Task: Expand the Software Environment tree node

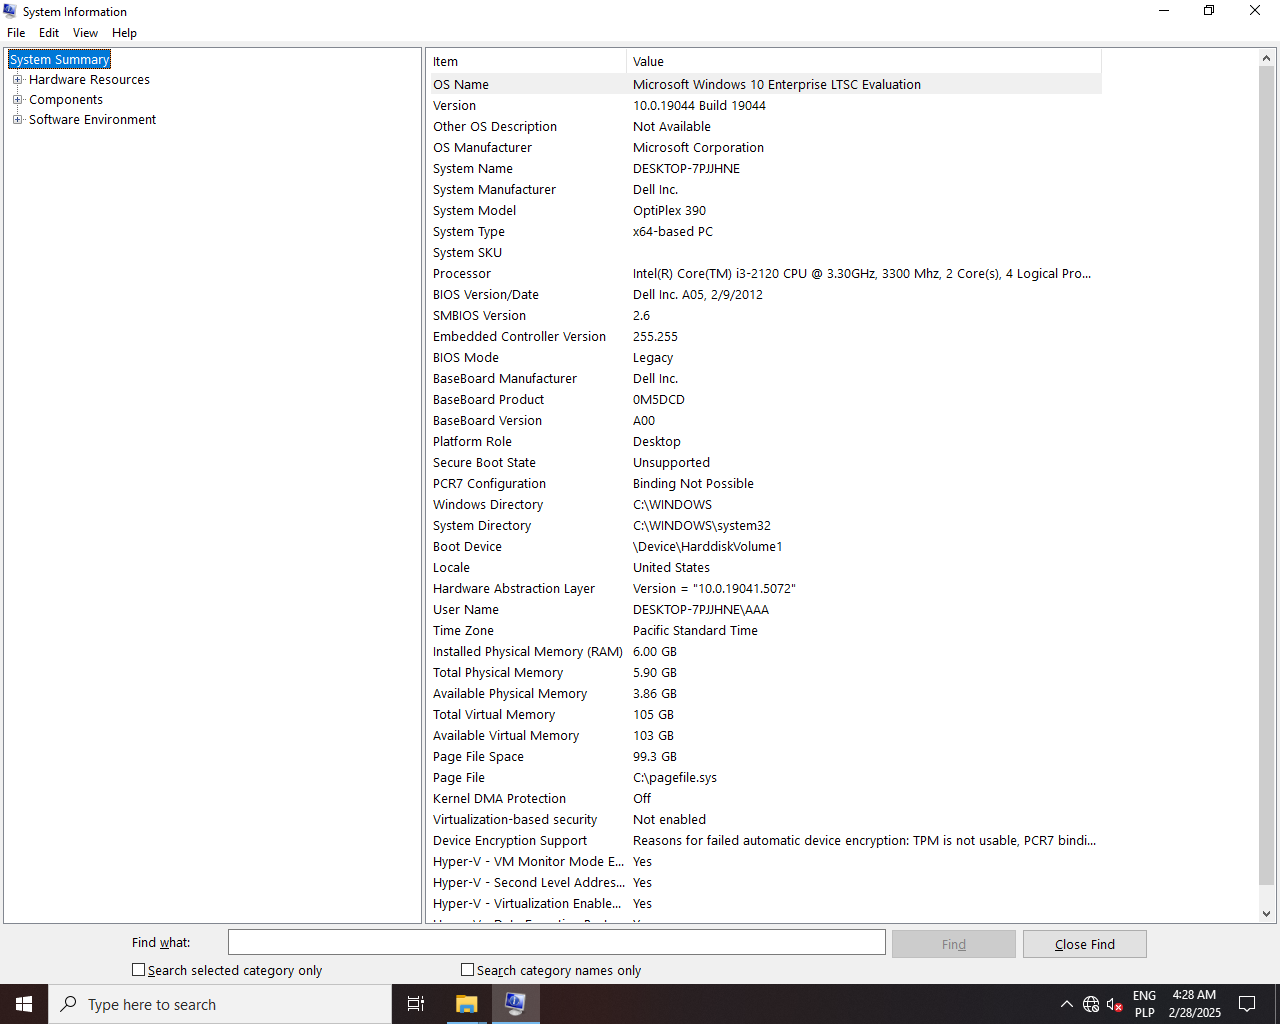Action: click(17, 120)
